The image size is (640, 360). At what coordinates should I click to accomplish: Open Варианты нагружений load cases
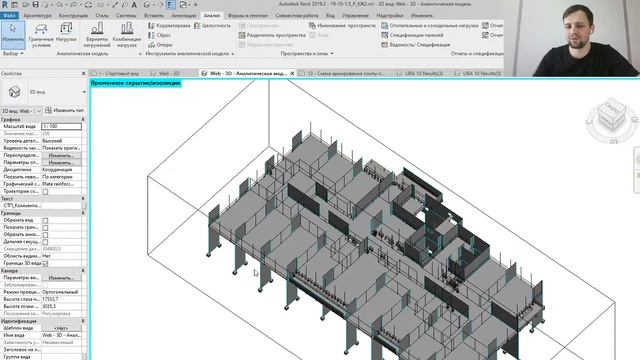[x=97, y=35]
